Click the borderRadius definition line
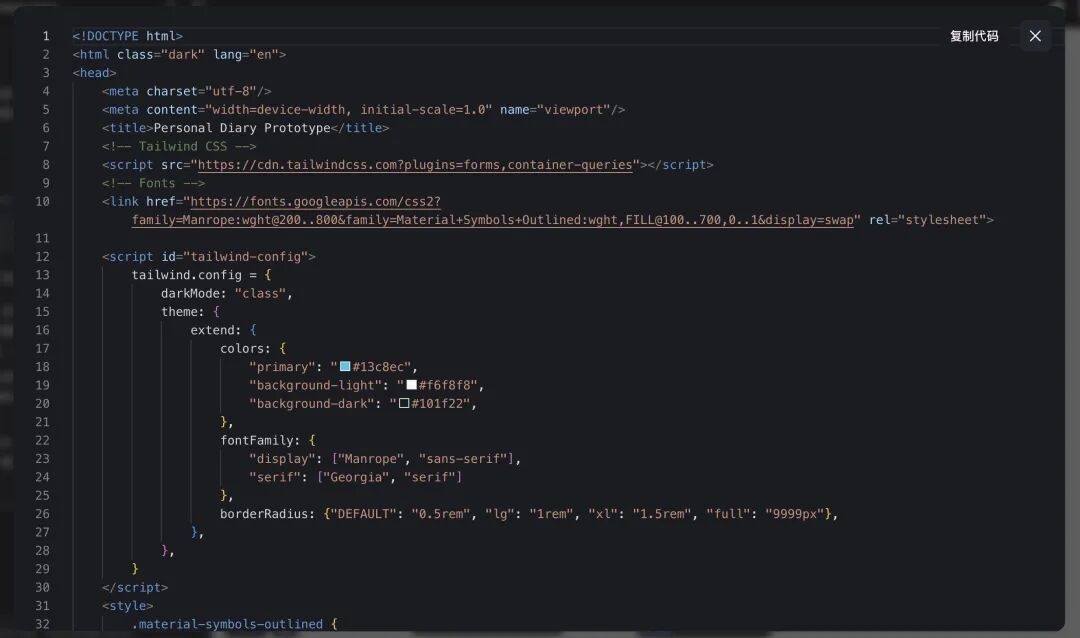The image size is (1080, 638). (x=529, y=513)
